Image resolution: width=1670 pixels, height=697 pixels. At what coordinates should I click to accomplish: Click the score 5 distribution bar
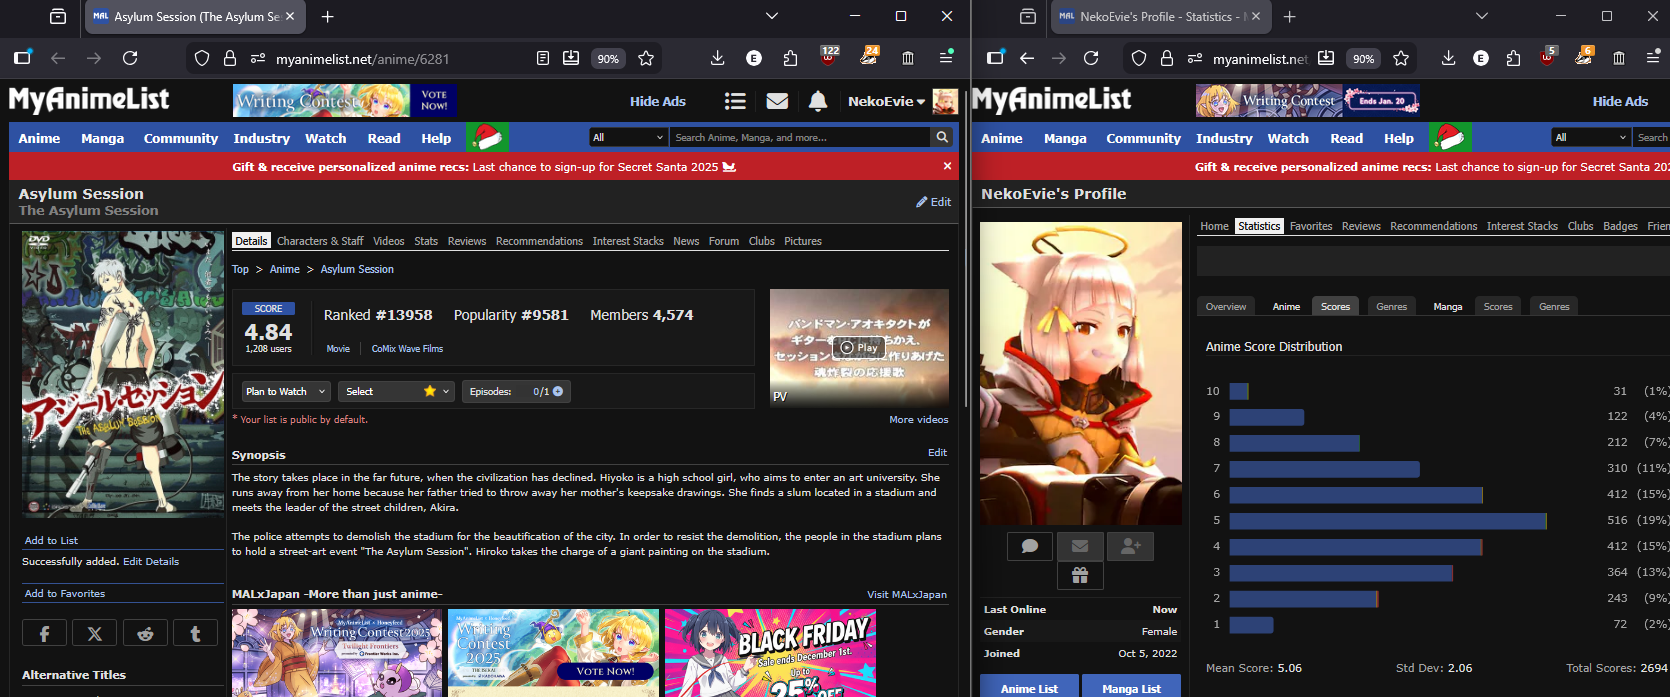(x=1388, y=520)
